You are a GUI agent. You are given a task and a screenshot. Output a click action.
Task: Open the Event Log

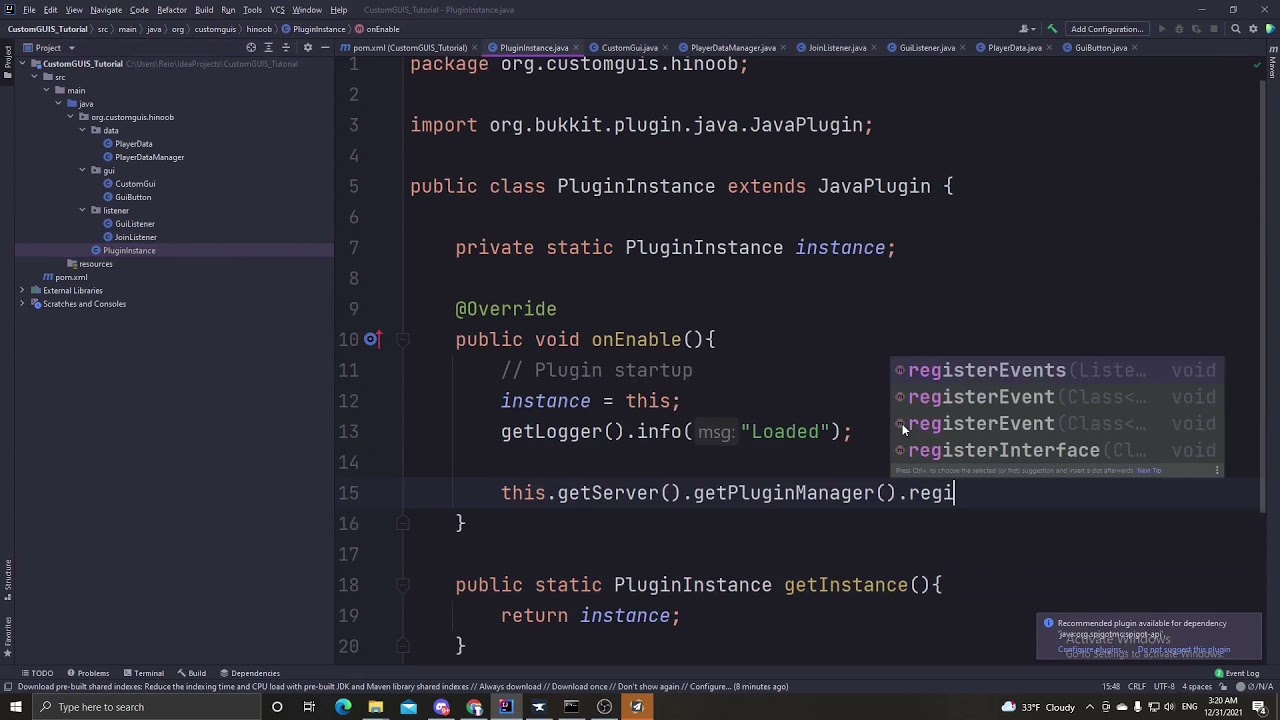point(1236,673)
